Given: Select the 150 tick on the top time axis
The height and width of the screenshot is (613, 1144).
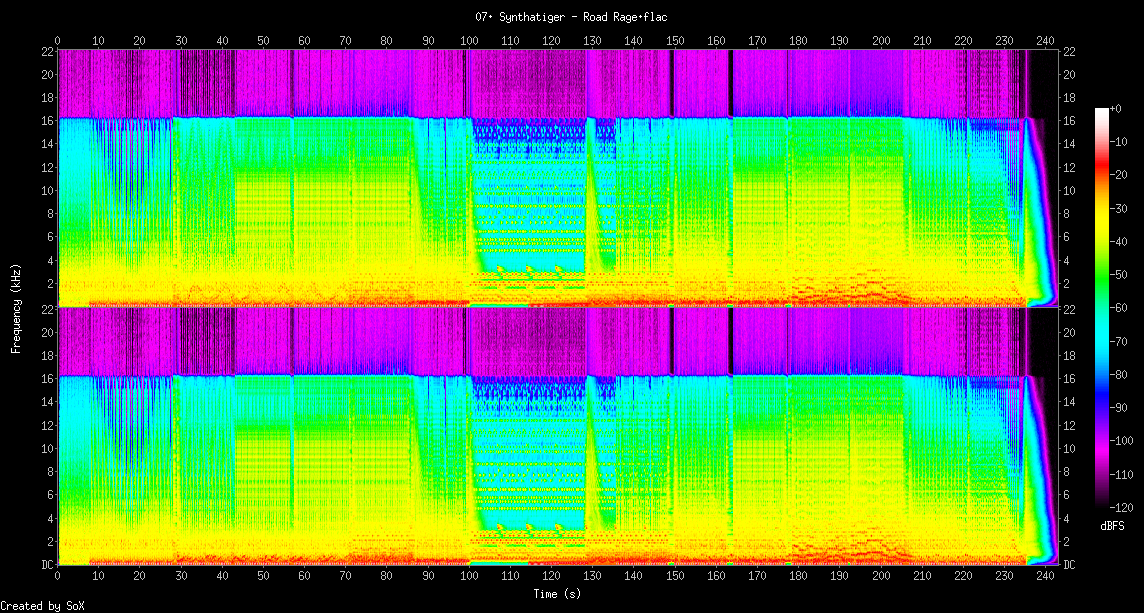Looking at the screenshot, I should coord(675,41).
